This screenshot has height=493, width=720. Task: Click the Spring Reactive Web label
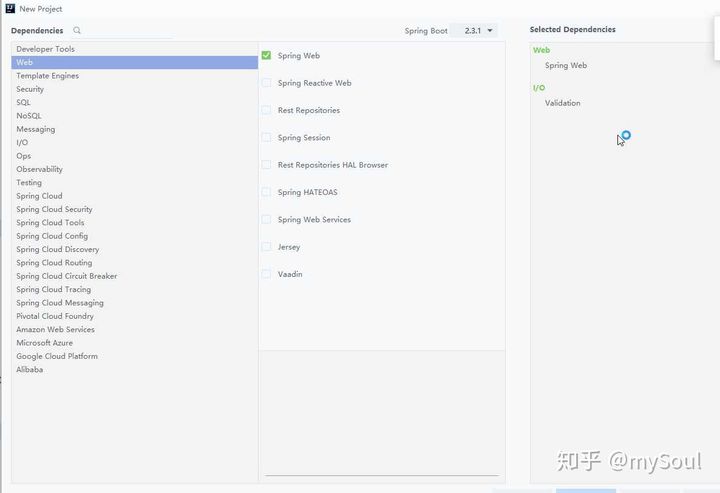[315, 83]
